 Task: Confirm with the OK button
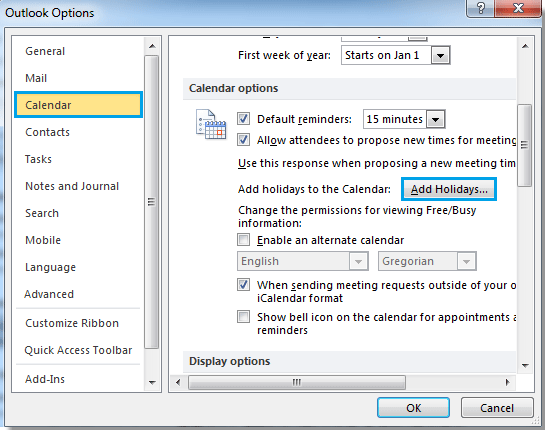413,407
